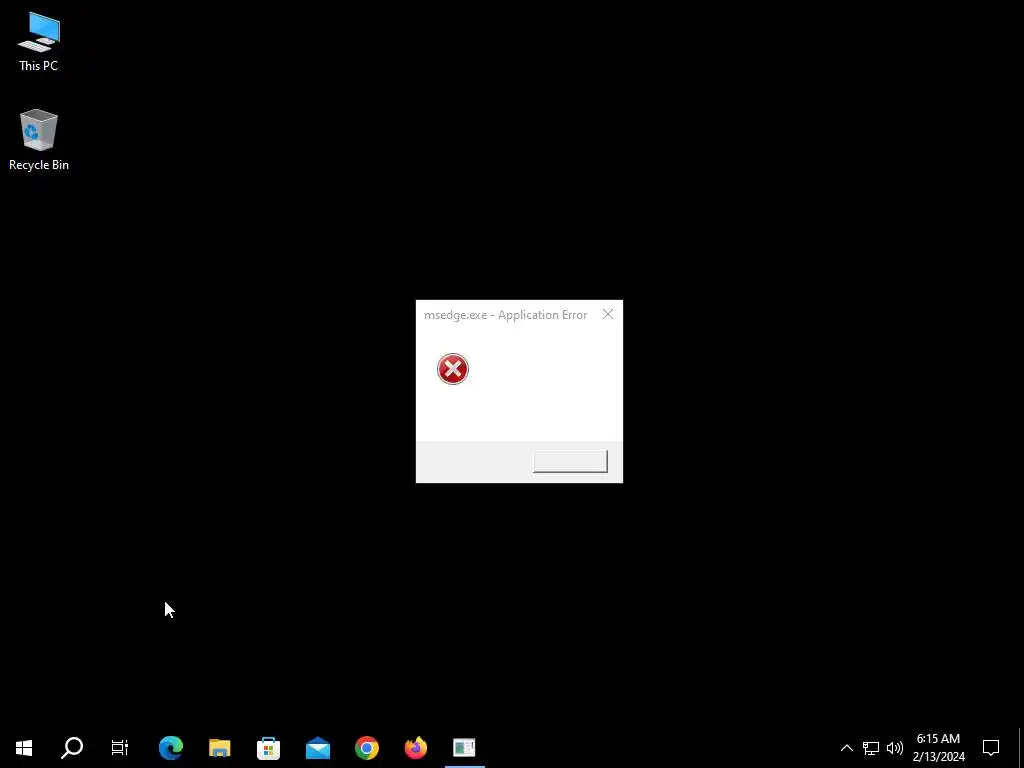Open Task View on the taskbar
Screen dimensions: 1024x768
tap(120, 747)
